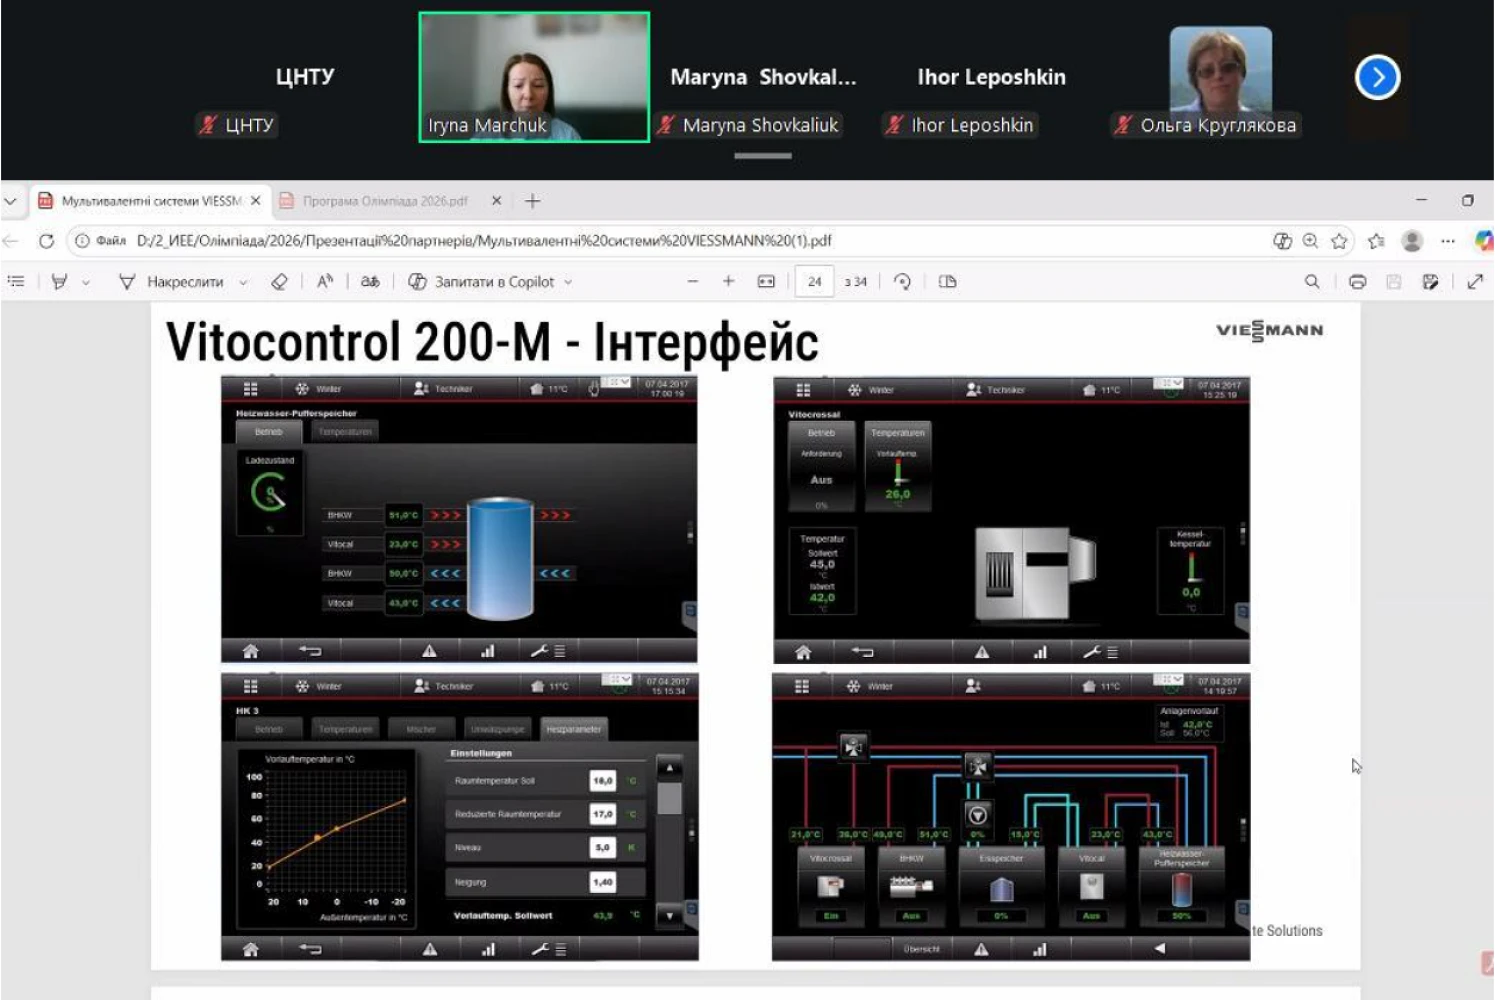Screen dimensions: 1495x1000
Task: Select the Мультивалентні системи VIESSMANN tab
Action: (x=150, y=201)
